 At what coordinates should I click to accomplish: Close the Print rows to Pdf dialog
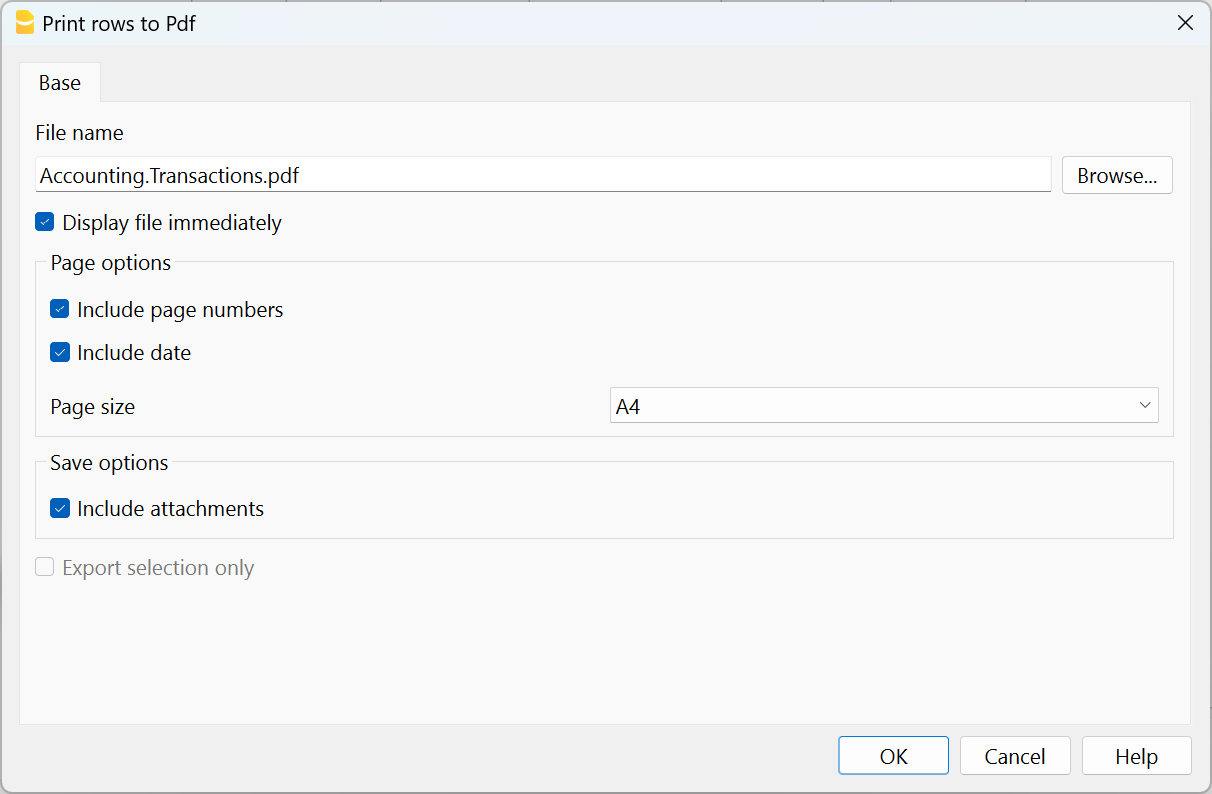(x=1185, y=23)
